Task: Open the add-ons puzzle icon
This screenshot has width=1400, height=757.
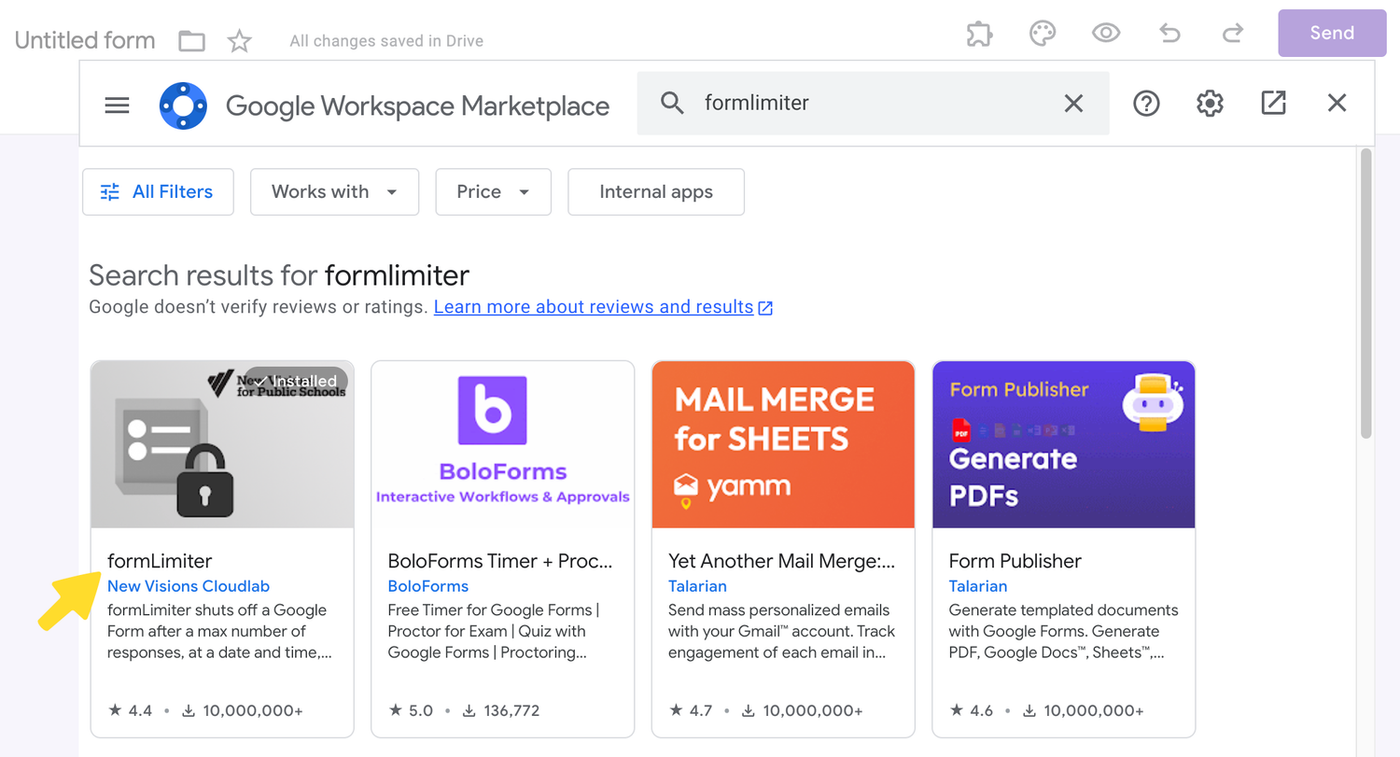Action: coord(979,33)
